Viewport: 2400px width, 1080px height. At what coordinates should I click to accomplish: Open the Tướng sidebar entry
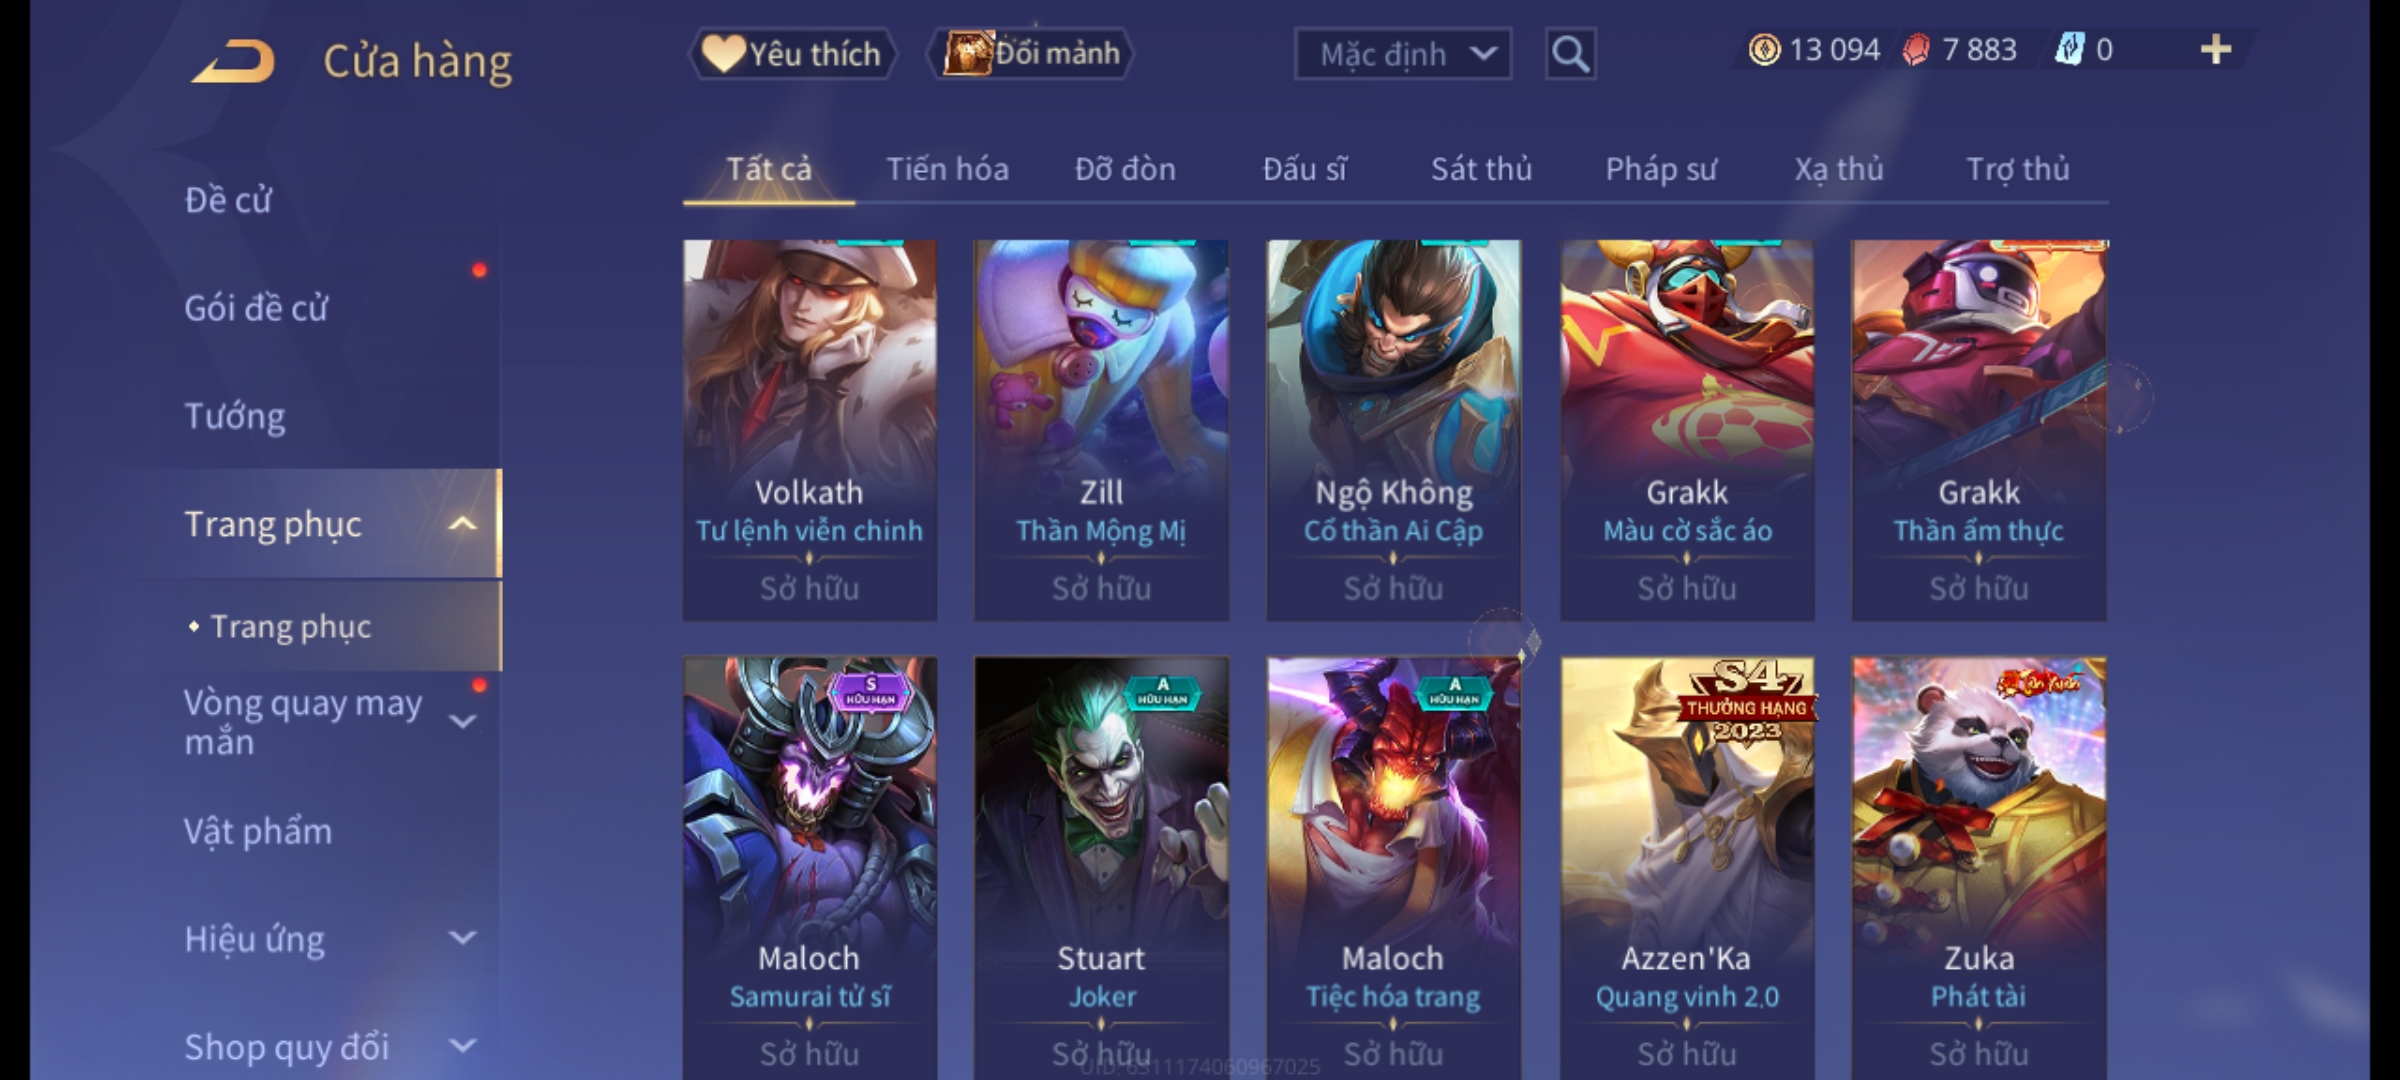click(235, 416)
